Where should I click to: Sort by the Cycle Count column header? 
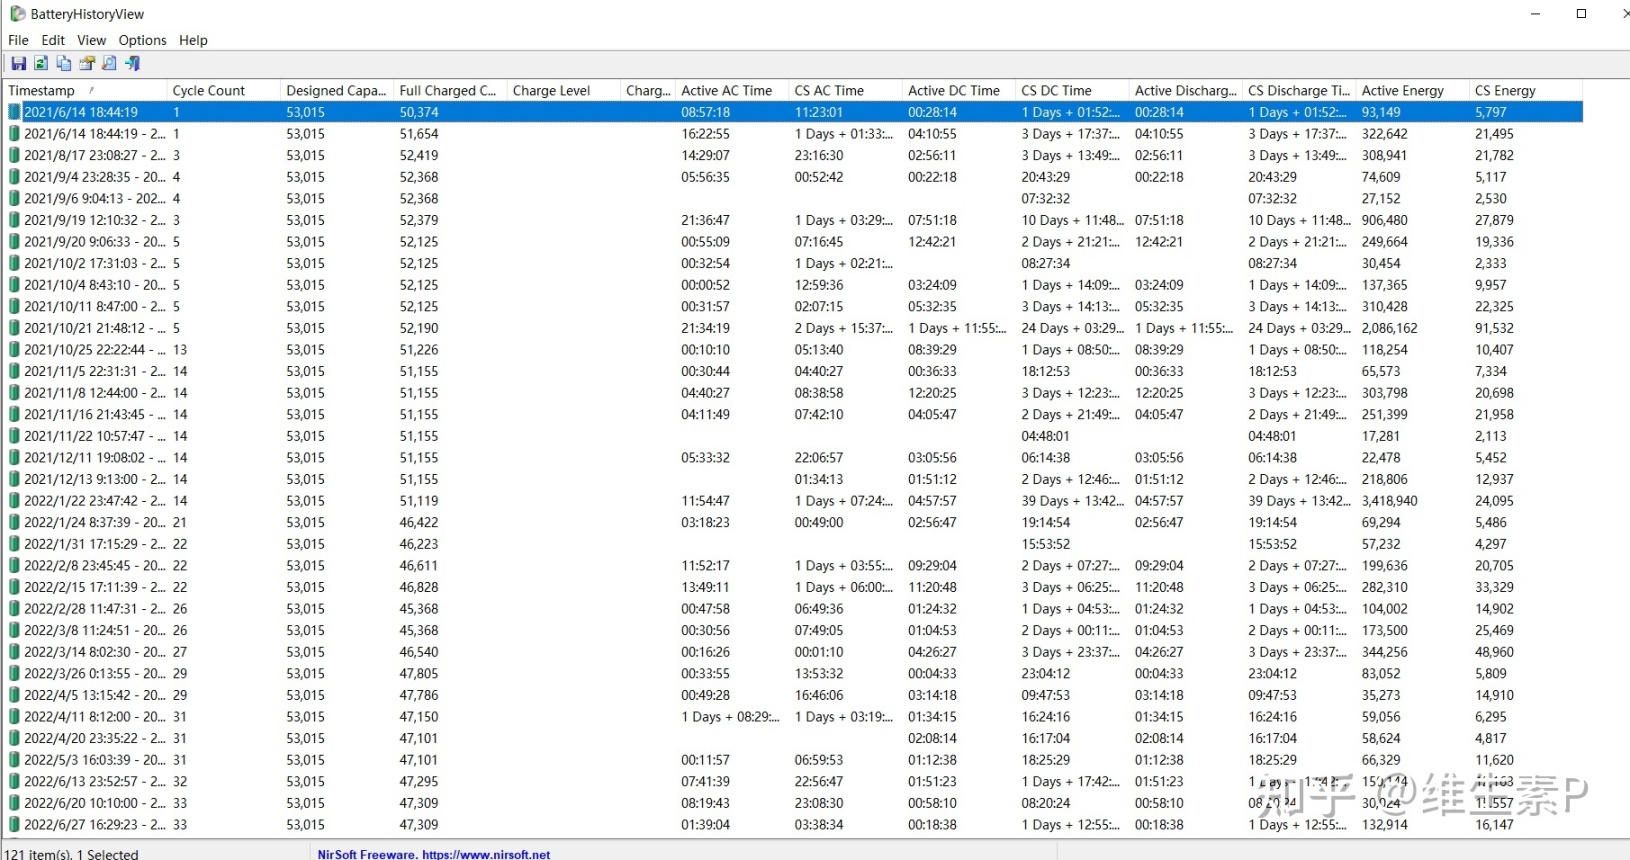tap(223, 90)
